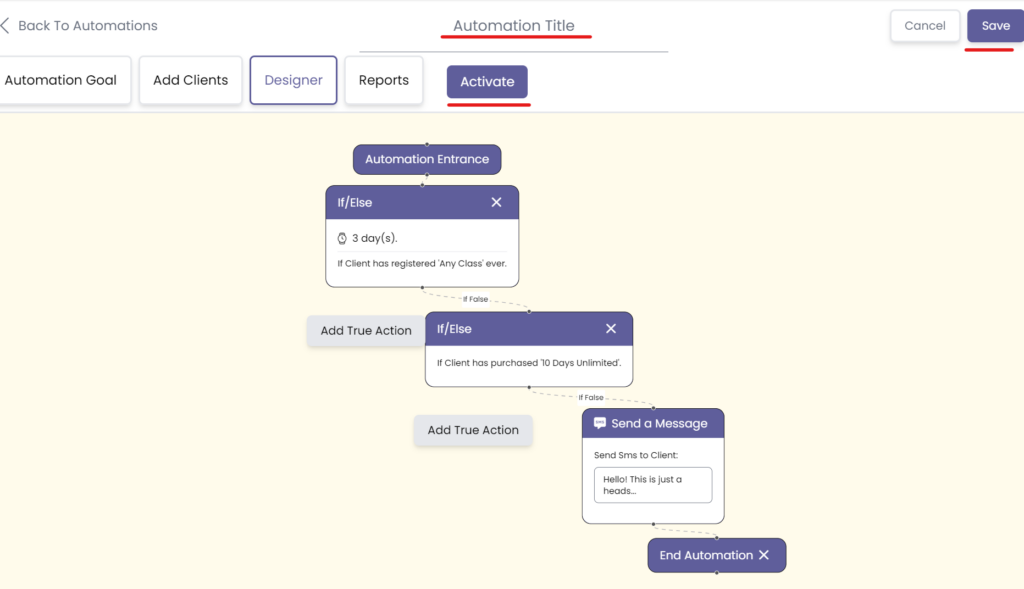This screenshot has width=1024, height=589.
Task: Open the Automation Goal tab
Action: point(61,80)
